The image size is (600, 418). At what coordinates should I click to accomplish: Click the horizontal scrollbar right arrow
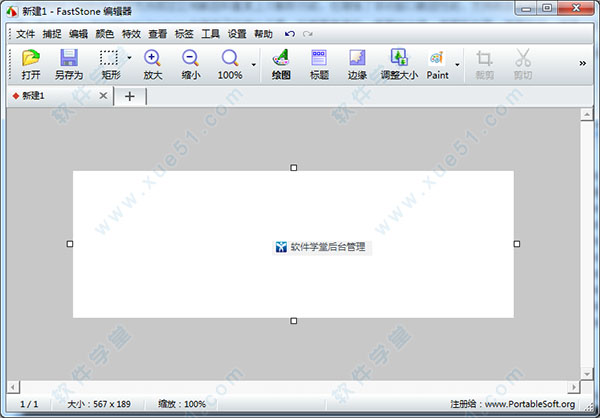click(574, 387)
